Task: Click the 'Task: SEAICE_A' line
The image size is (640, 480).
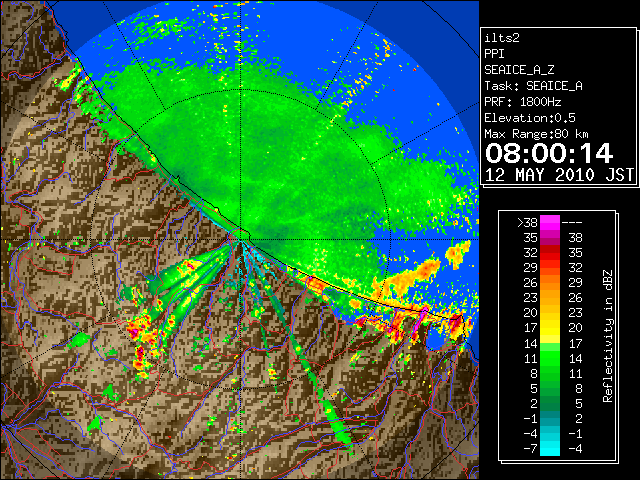Action: tap(533, 86)
